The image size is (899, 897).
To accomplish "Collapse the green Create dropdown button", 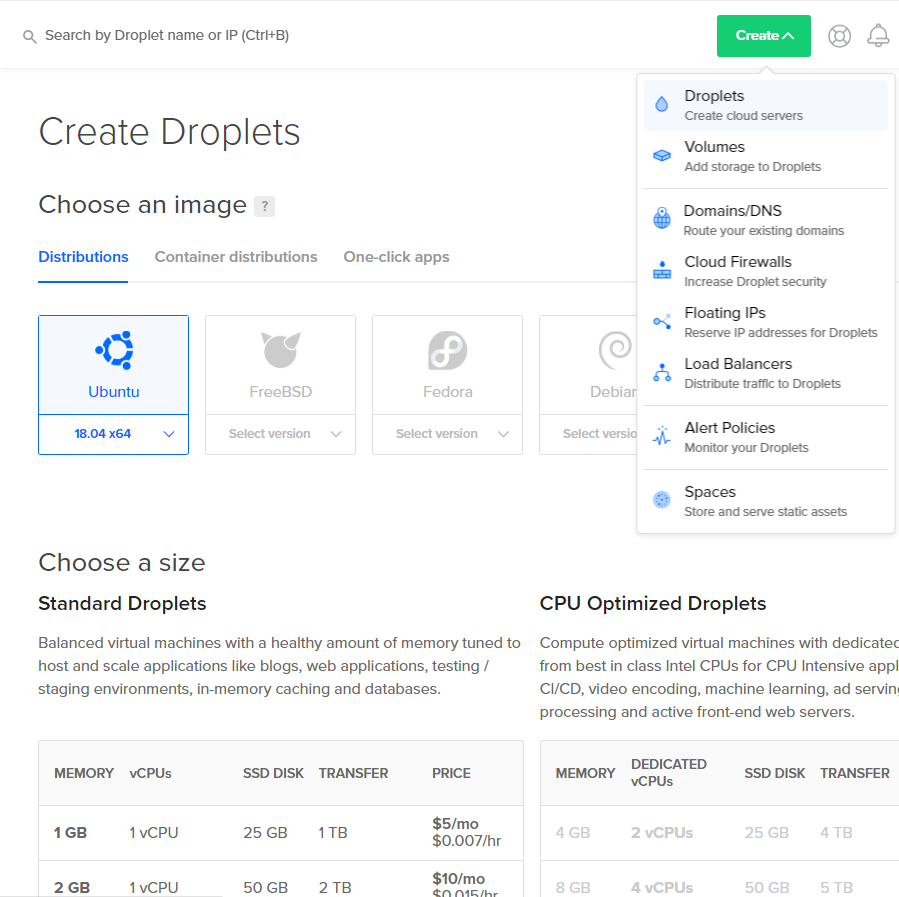I will pyautogui.click(x=764, y=36).
